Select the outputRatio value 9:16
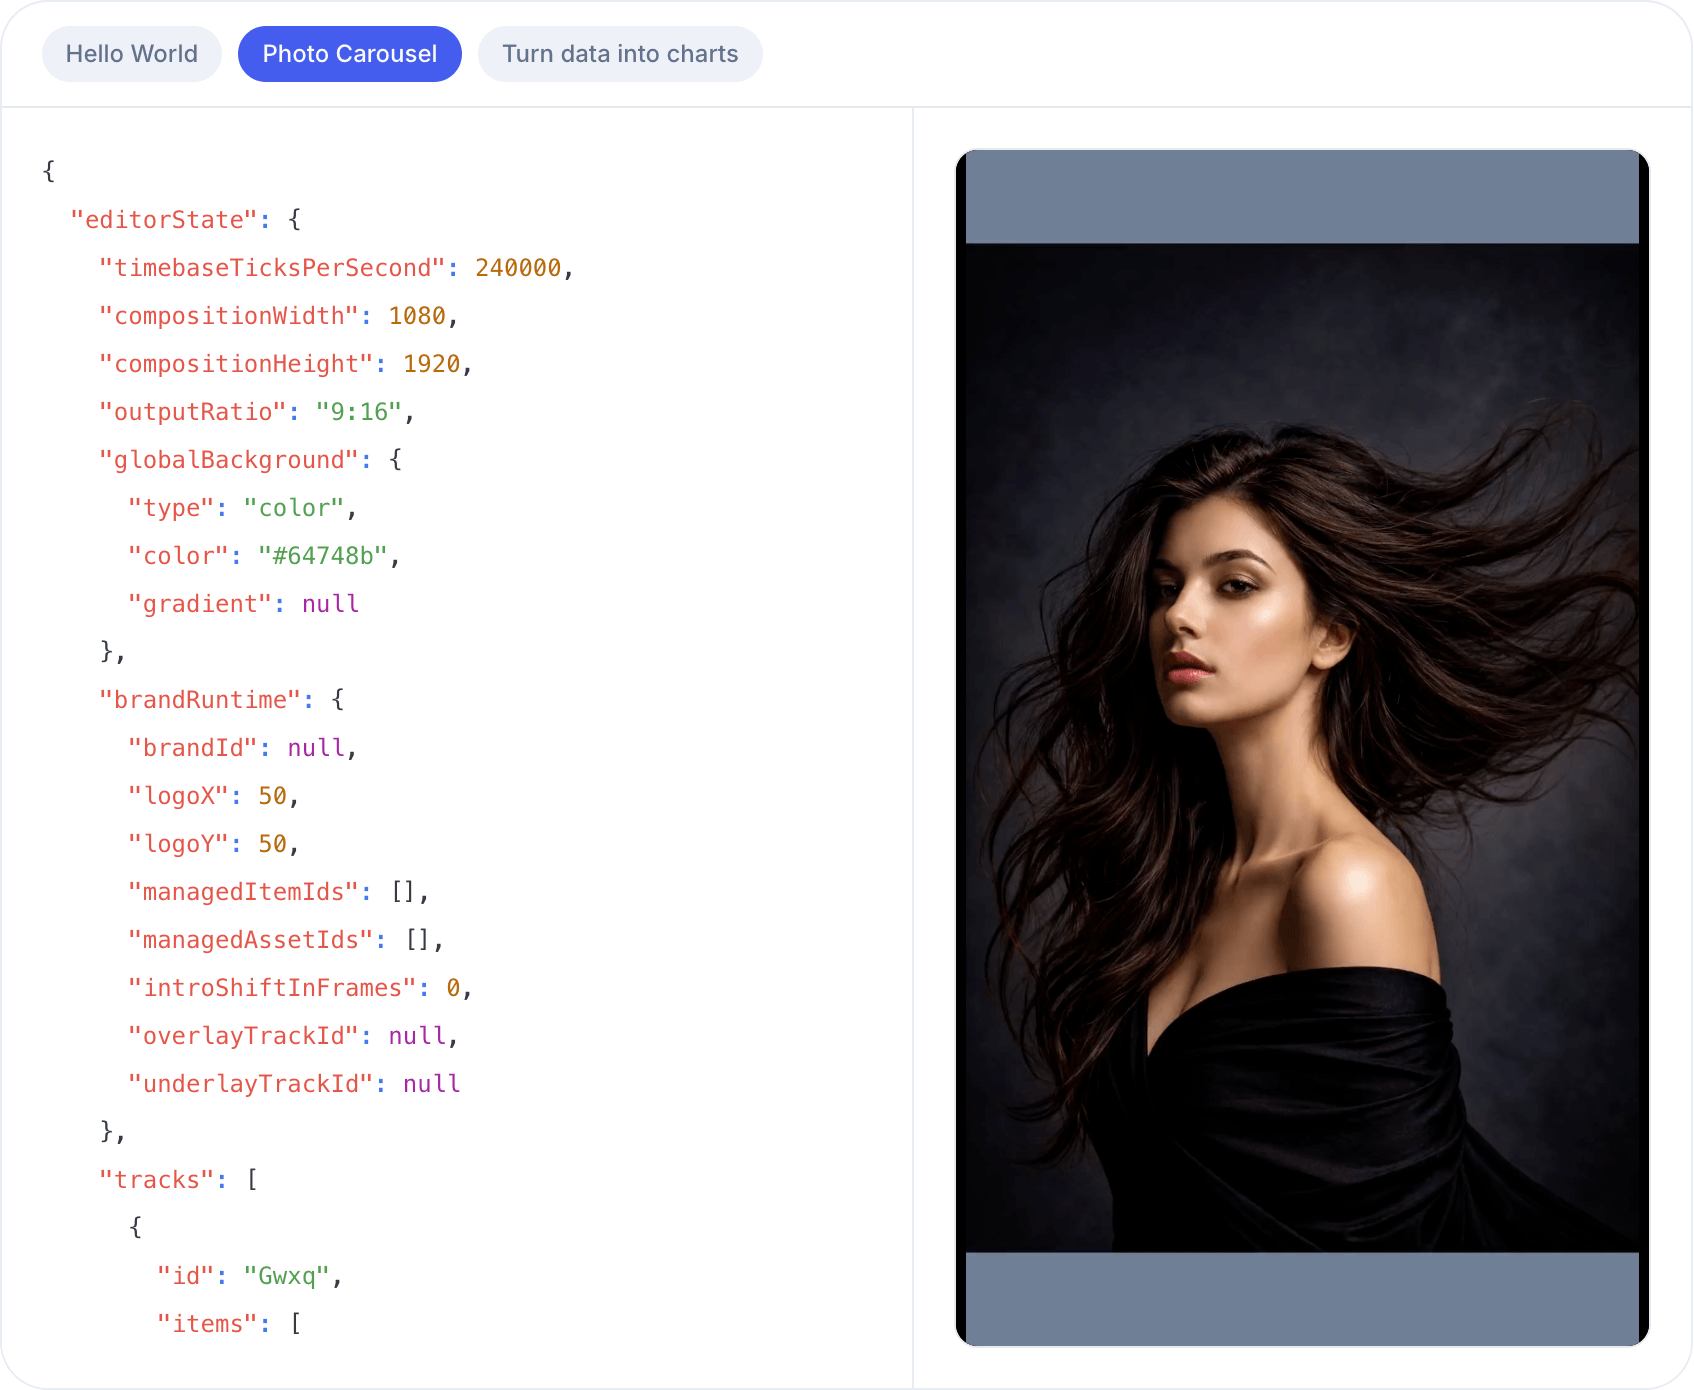The width and height of the screenshot is (1694, 1390). (362, 411)
